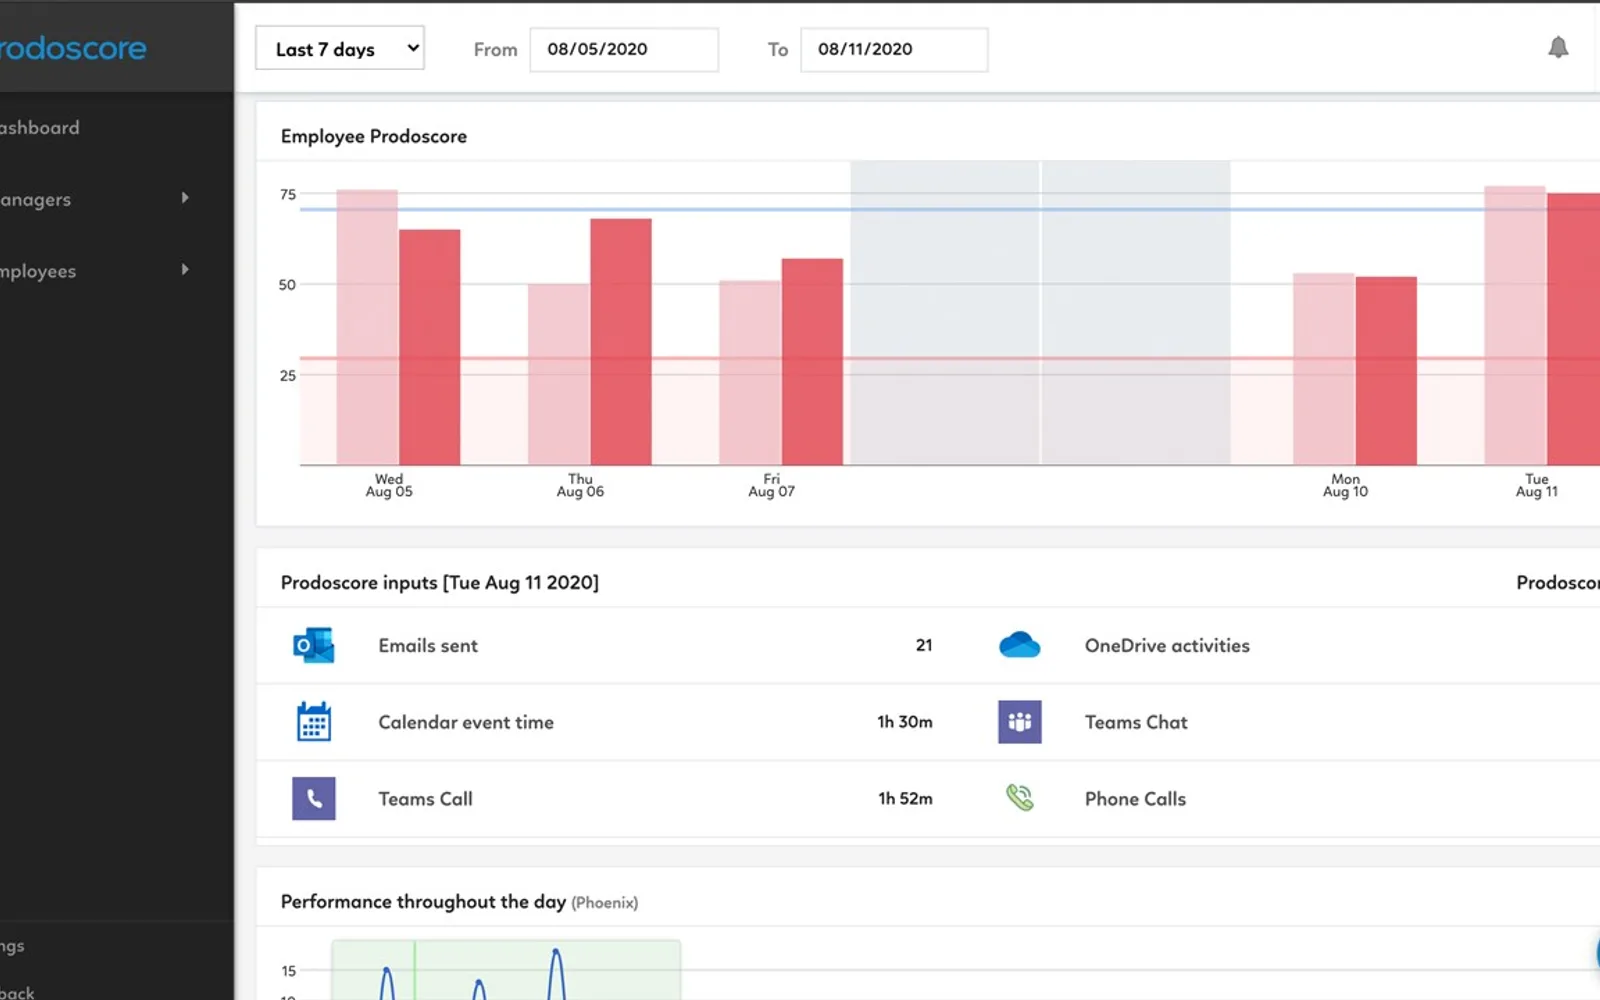Go to Dashboard in the sidebar
Image resolution: width=1600 pixels, height=1000 pixels.
(40, 128)
